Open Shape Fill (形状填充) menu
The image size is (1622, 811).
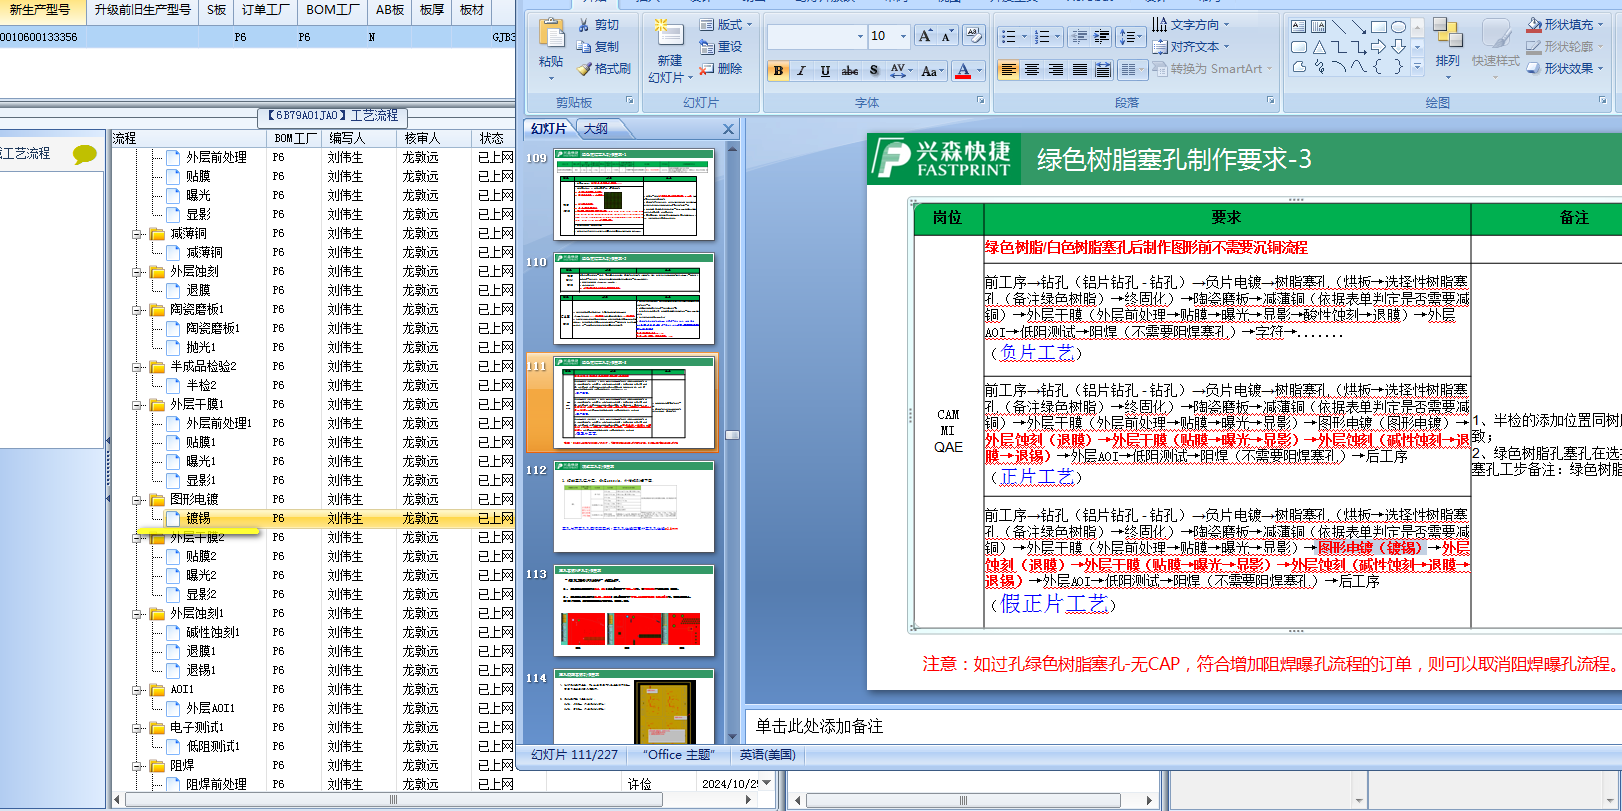tap(1567, 25)
